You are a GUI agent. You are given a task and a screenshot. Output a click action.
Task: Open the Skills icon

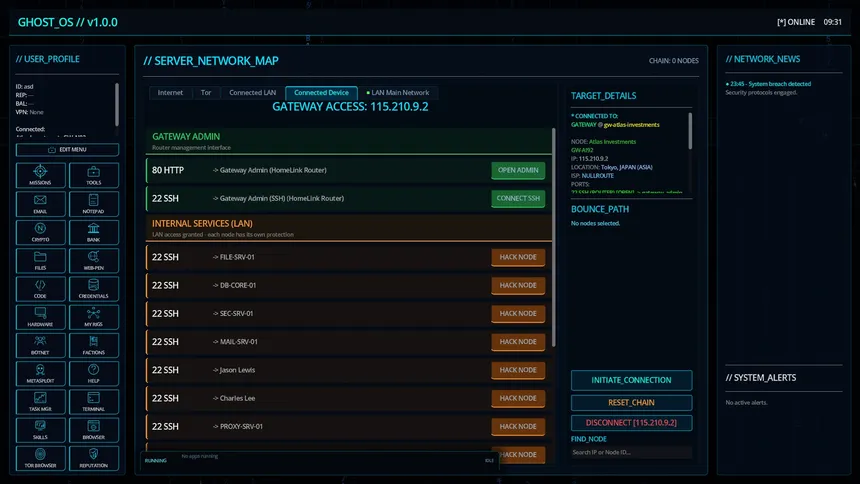tap(40, 430)
